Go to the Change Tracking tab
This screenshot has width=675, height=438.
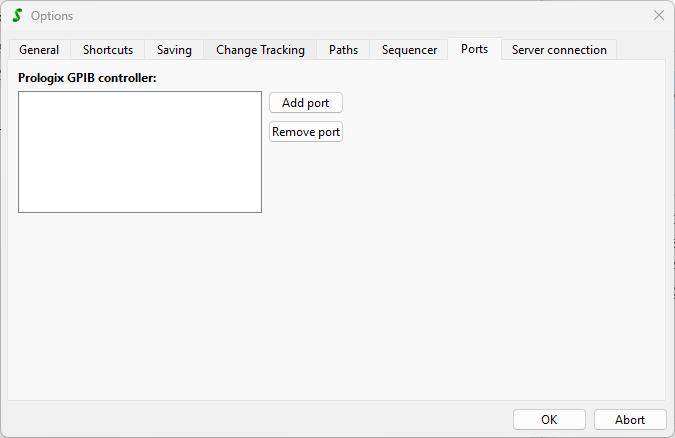[x=260, y=50]
